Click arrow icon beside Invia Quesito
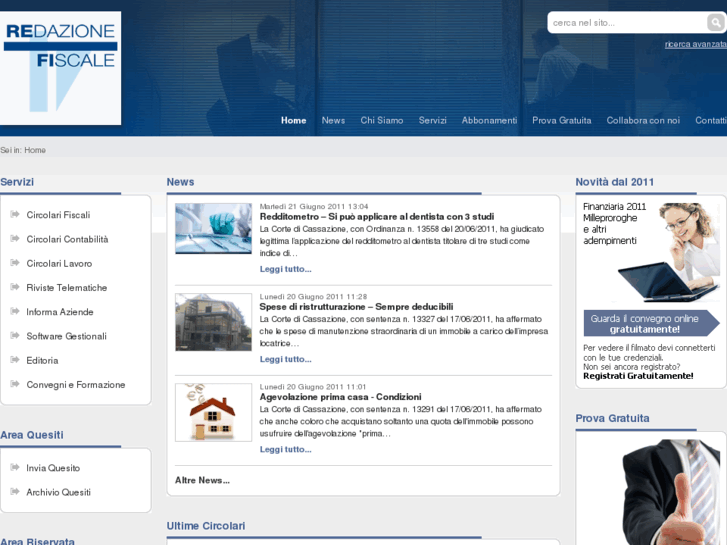727x545 pixels. tap(15, 467)
